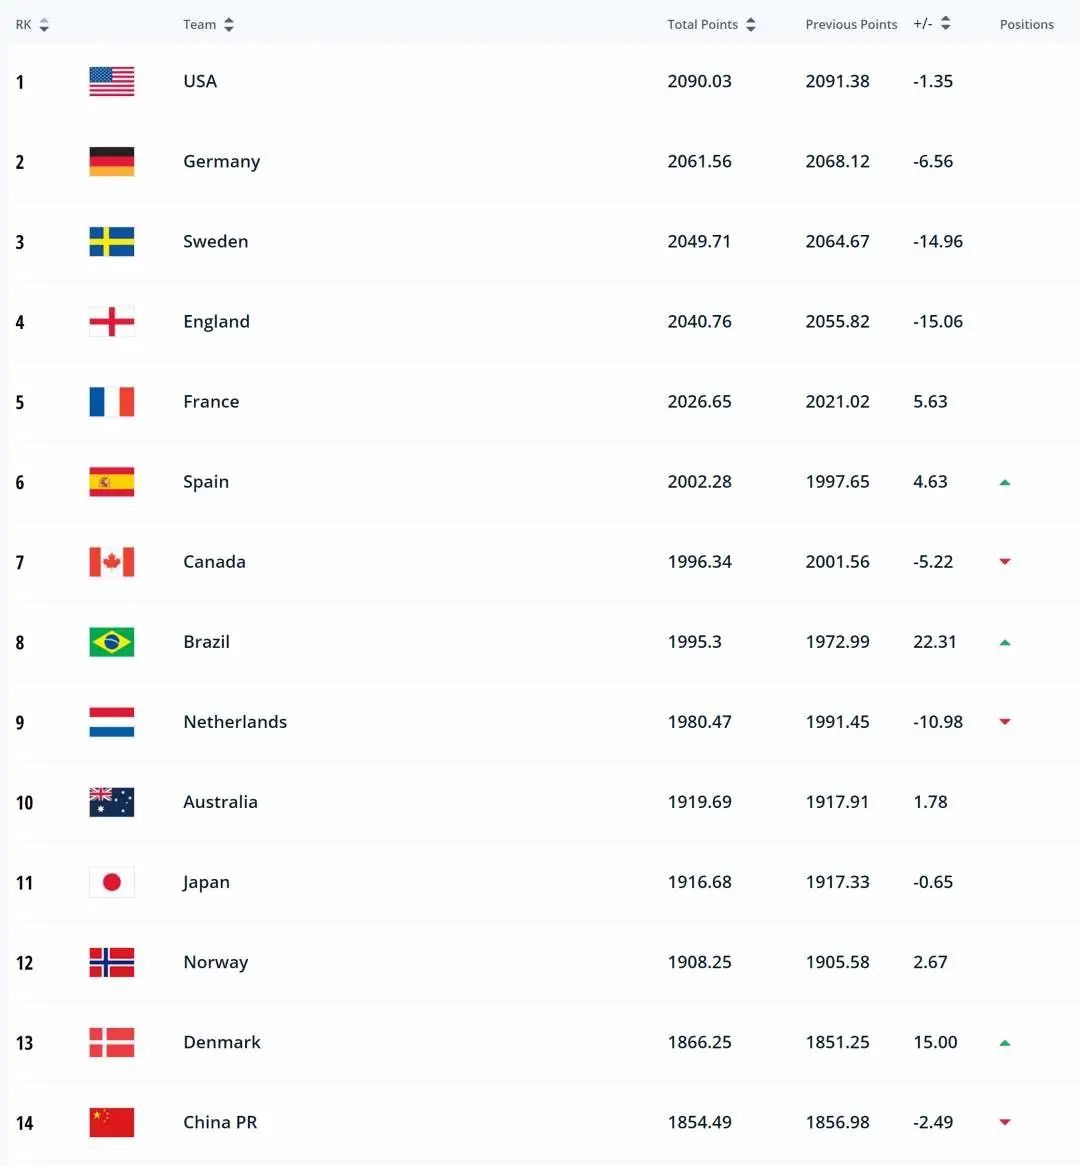Viewport: 1080px width, 1166px height.
Task: Click the Germany flag icon
Action: coord(112,161)
